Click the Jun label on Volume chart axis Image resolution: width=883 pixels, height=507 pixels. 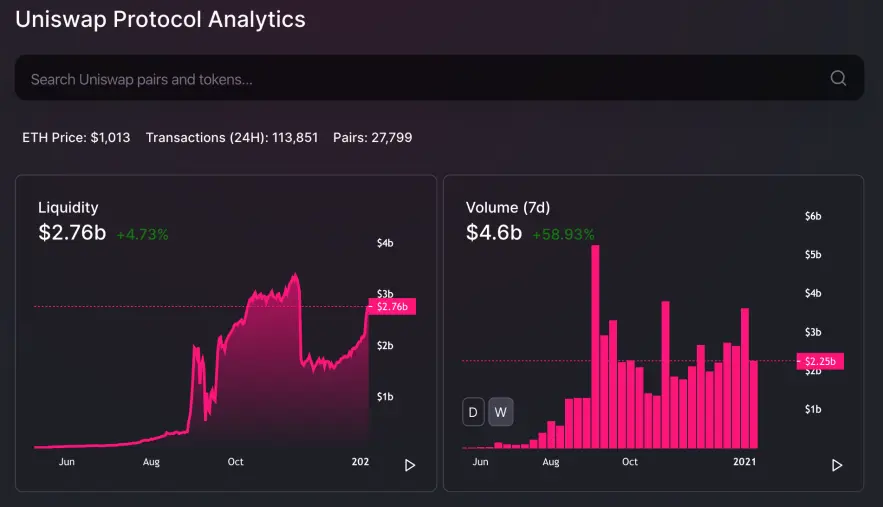click(480, 461)
